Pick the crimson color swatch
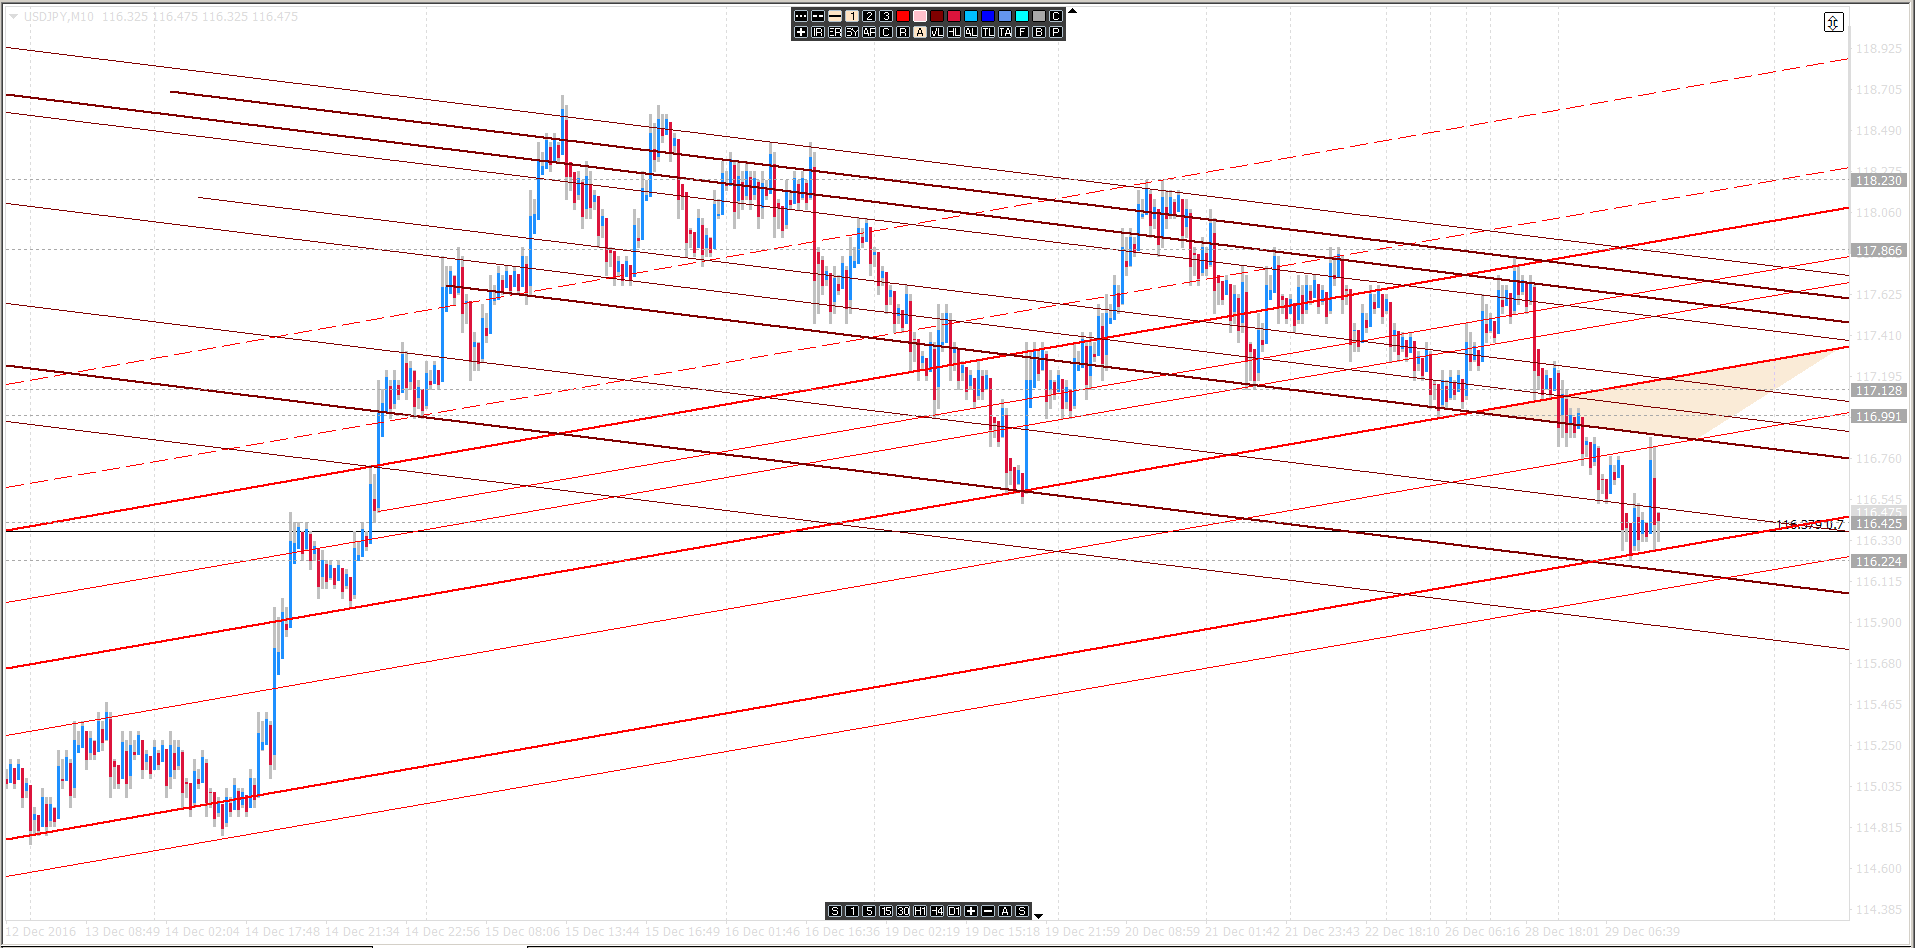 pos(954,16)
